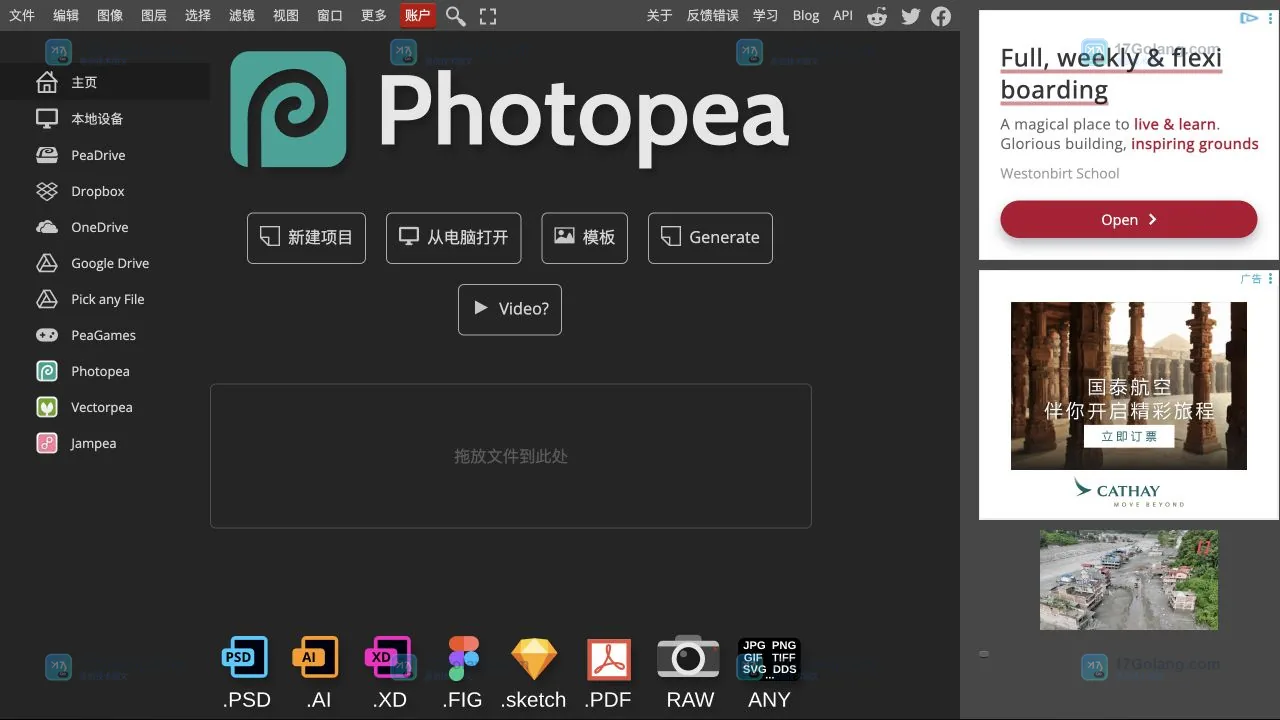Select the Pick any File label
Screen dimensions: 1280x720
(108, 299)
